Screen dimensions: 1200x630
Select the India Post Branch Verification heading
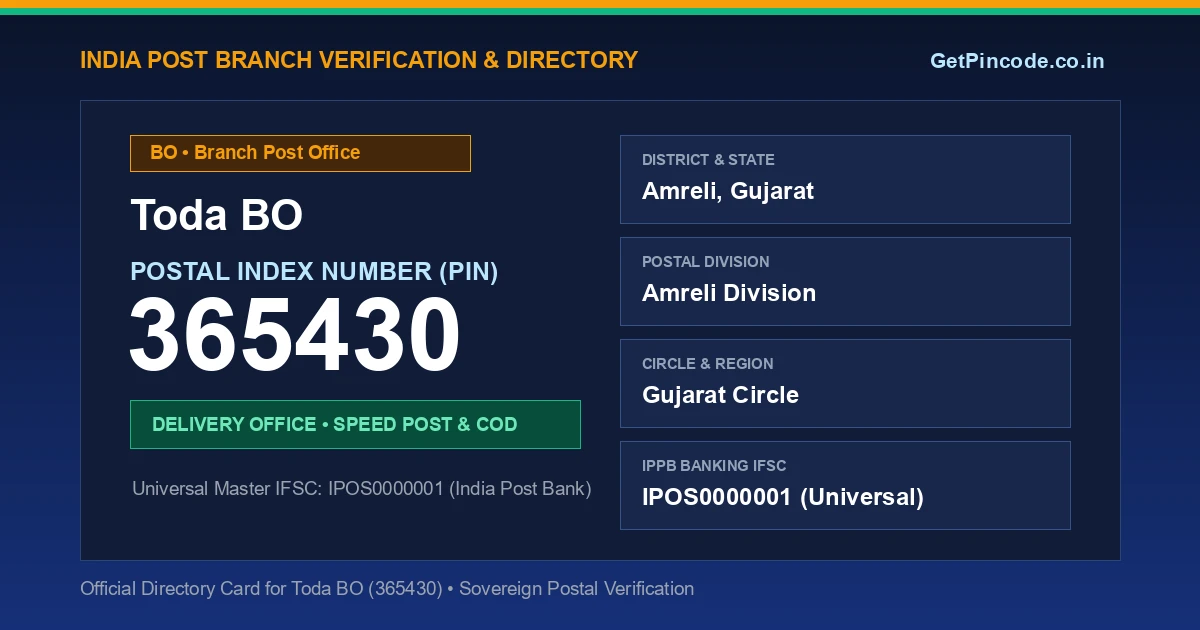359,60
